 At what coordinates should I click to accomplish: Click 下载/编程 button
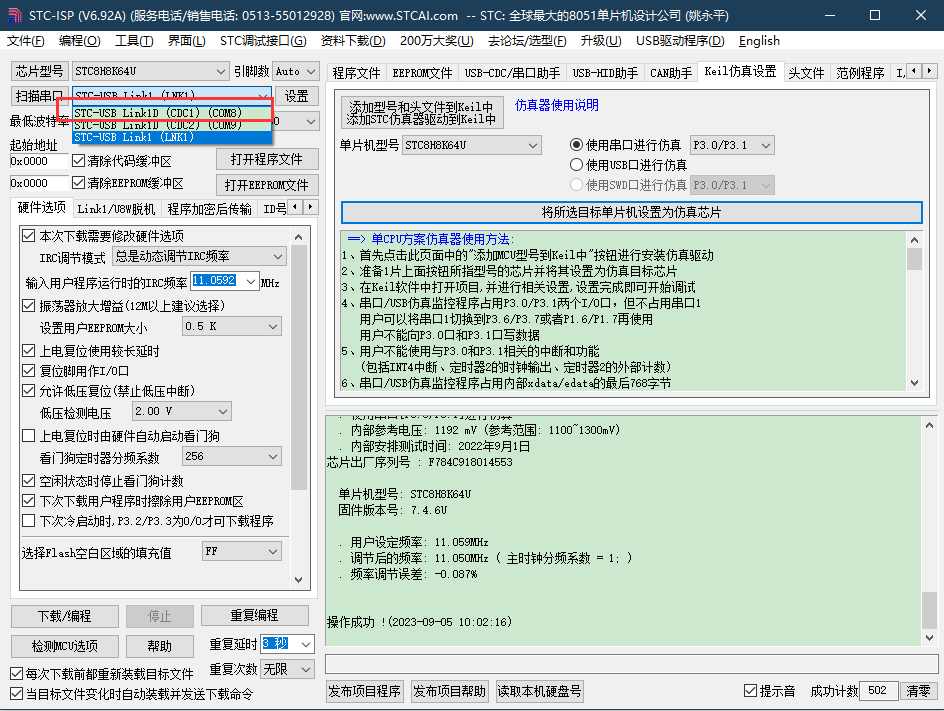coord(64,616)
